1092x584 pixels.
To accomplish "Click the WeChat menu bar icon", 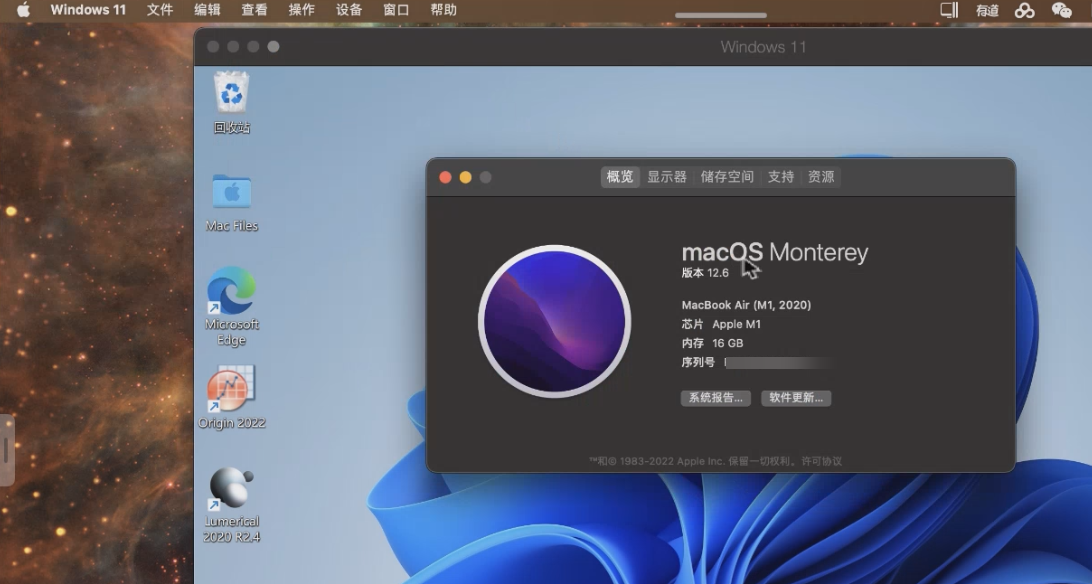I will [x=1061, y=10].
